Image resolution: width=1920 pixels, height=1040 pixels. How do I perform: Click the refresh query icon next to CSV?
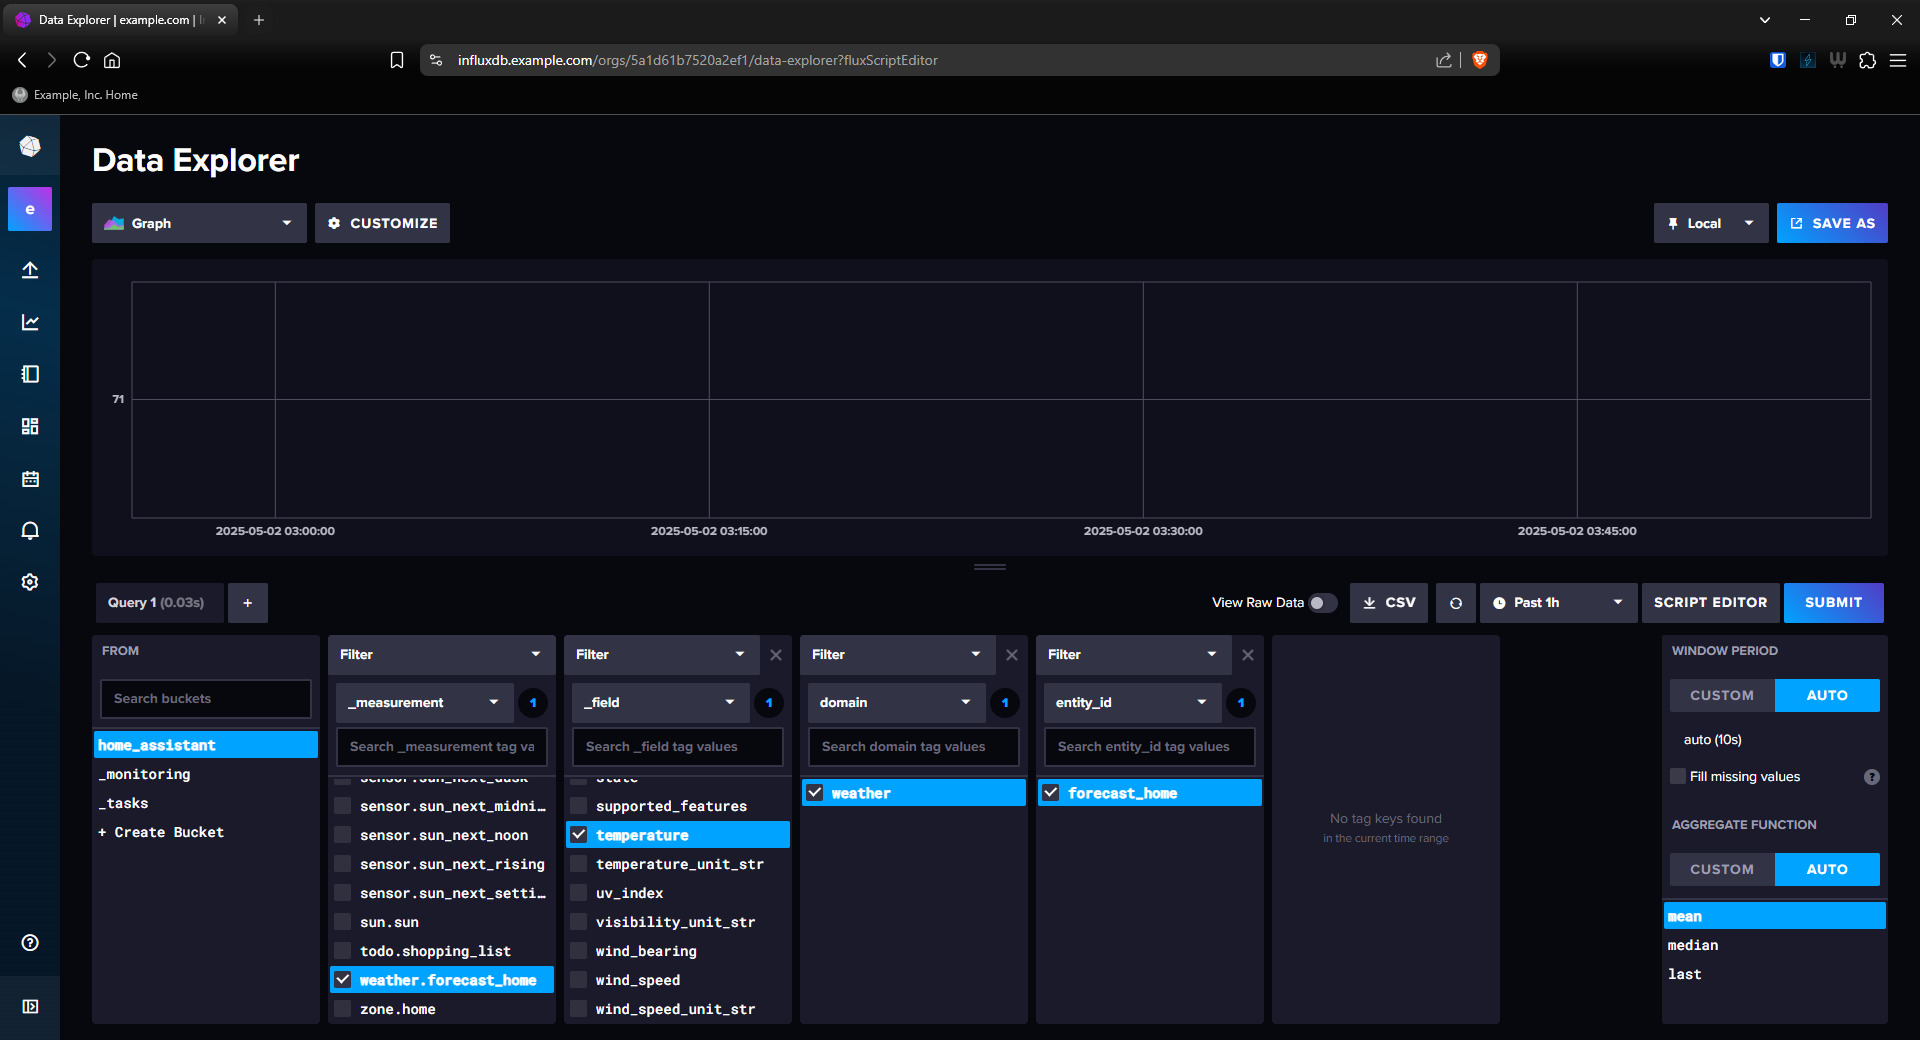click(x=1455, y=603)
